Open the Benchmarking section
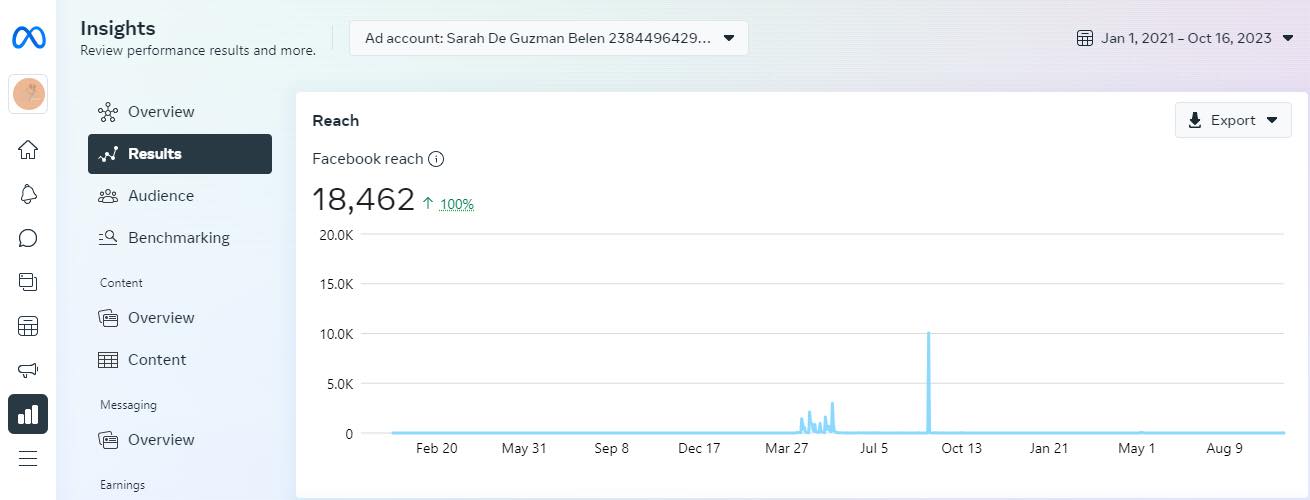1310x500 pixels. coord(178,238)
